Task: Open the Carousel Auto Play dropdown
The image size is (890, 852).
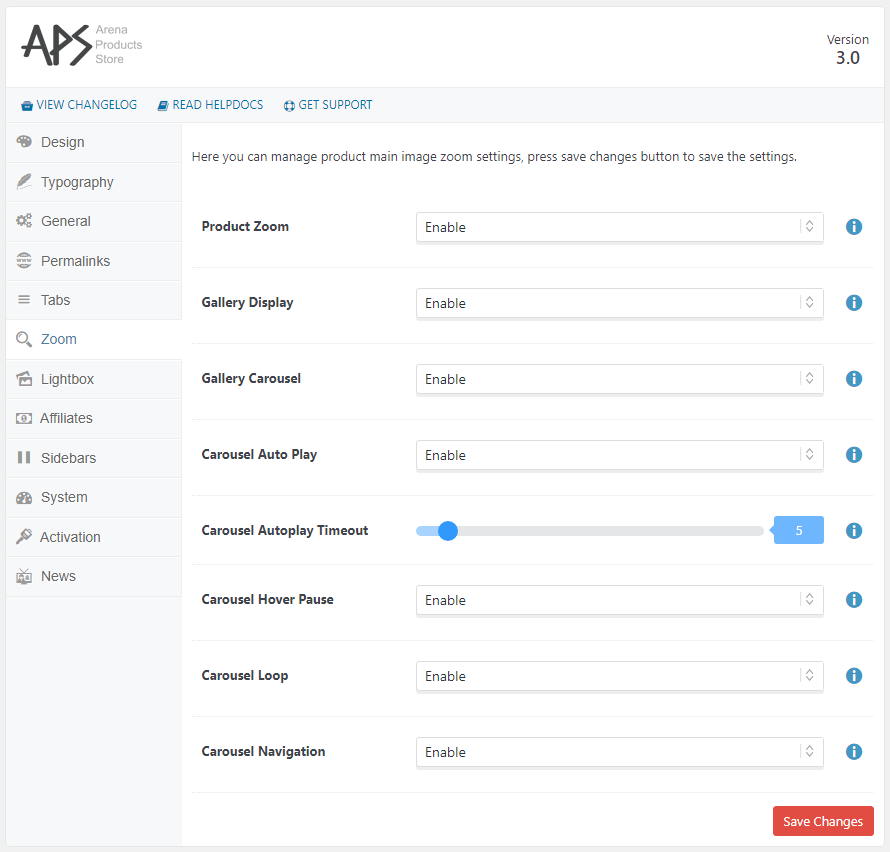Action: point(619,455)
